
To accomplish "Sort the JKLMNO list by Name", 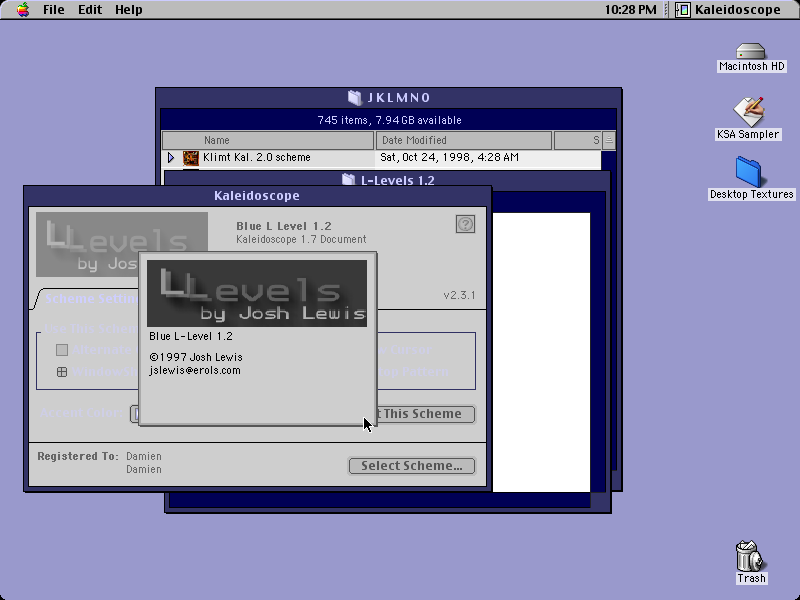I will point(268,140).
